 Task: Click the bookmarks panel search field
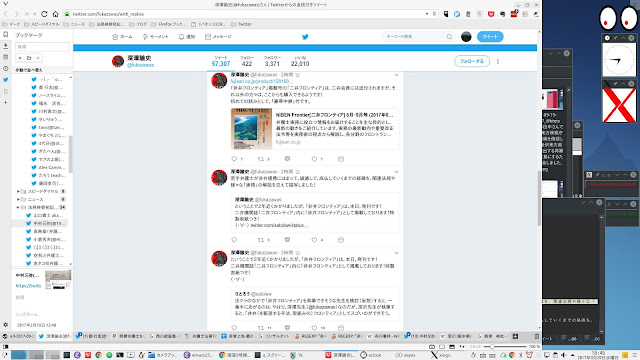(42, 47)
